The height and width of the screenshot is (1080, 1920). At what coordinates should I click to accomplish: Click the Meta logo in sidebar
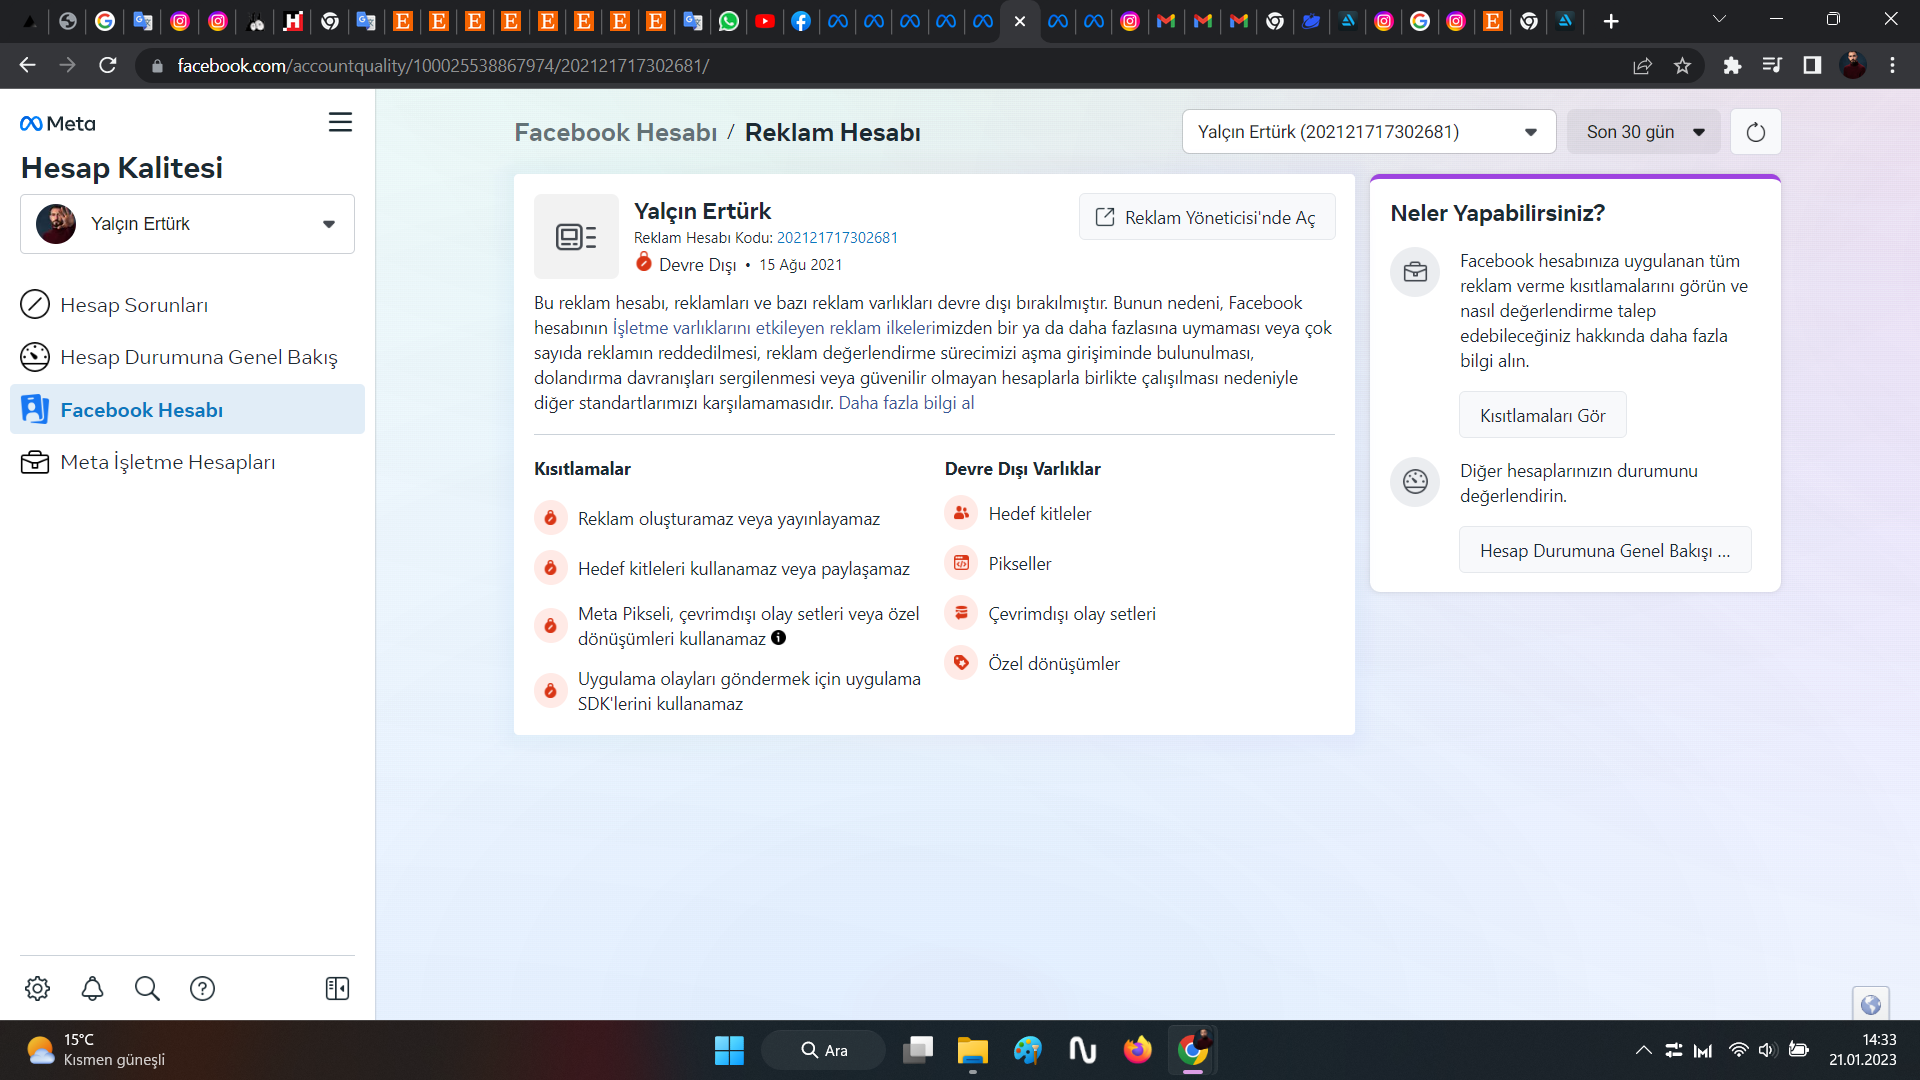click(x=58, y=123)
